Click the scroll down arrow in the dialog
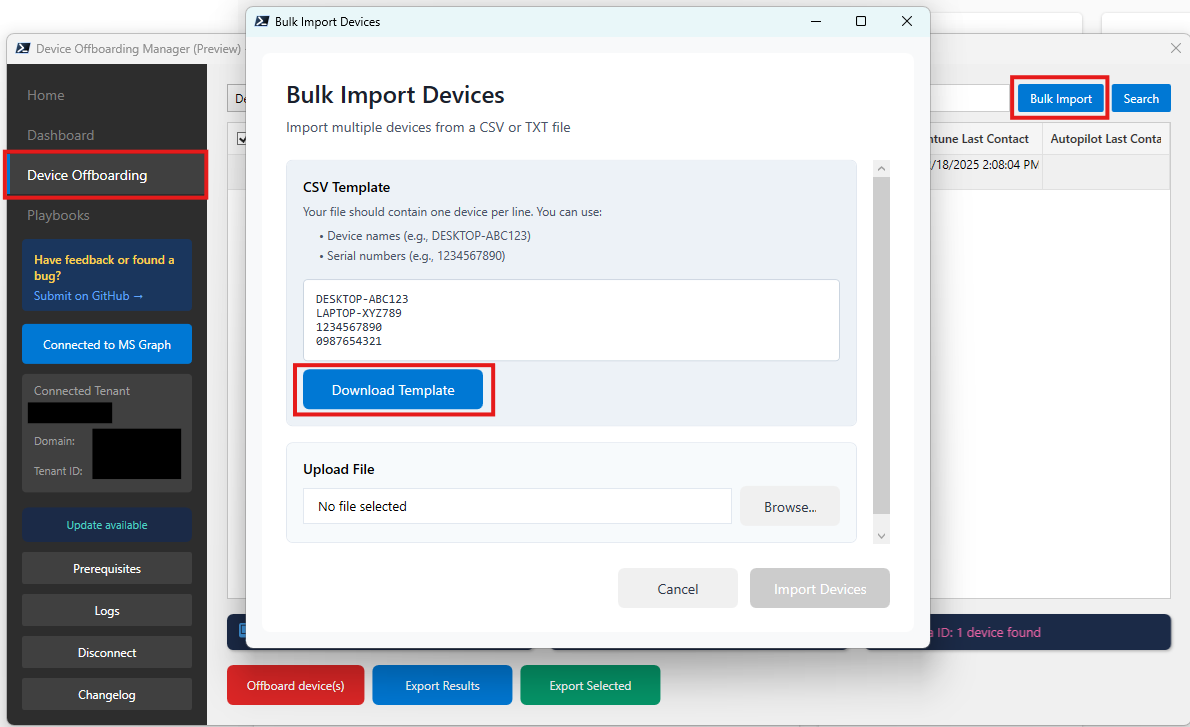 (881, 536)
